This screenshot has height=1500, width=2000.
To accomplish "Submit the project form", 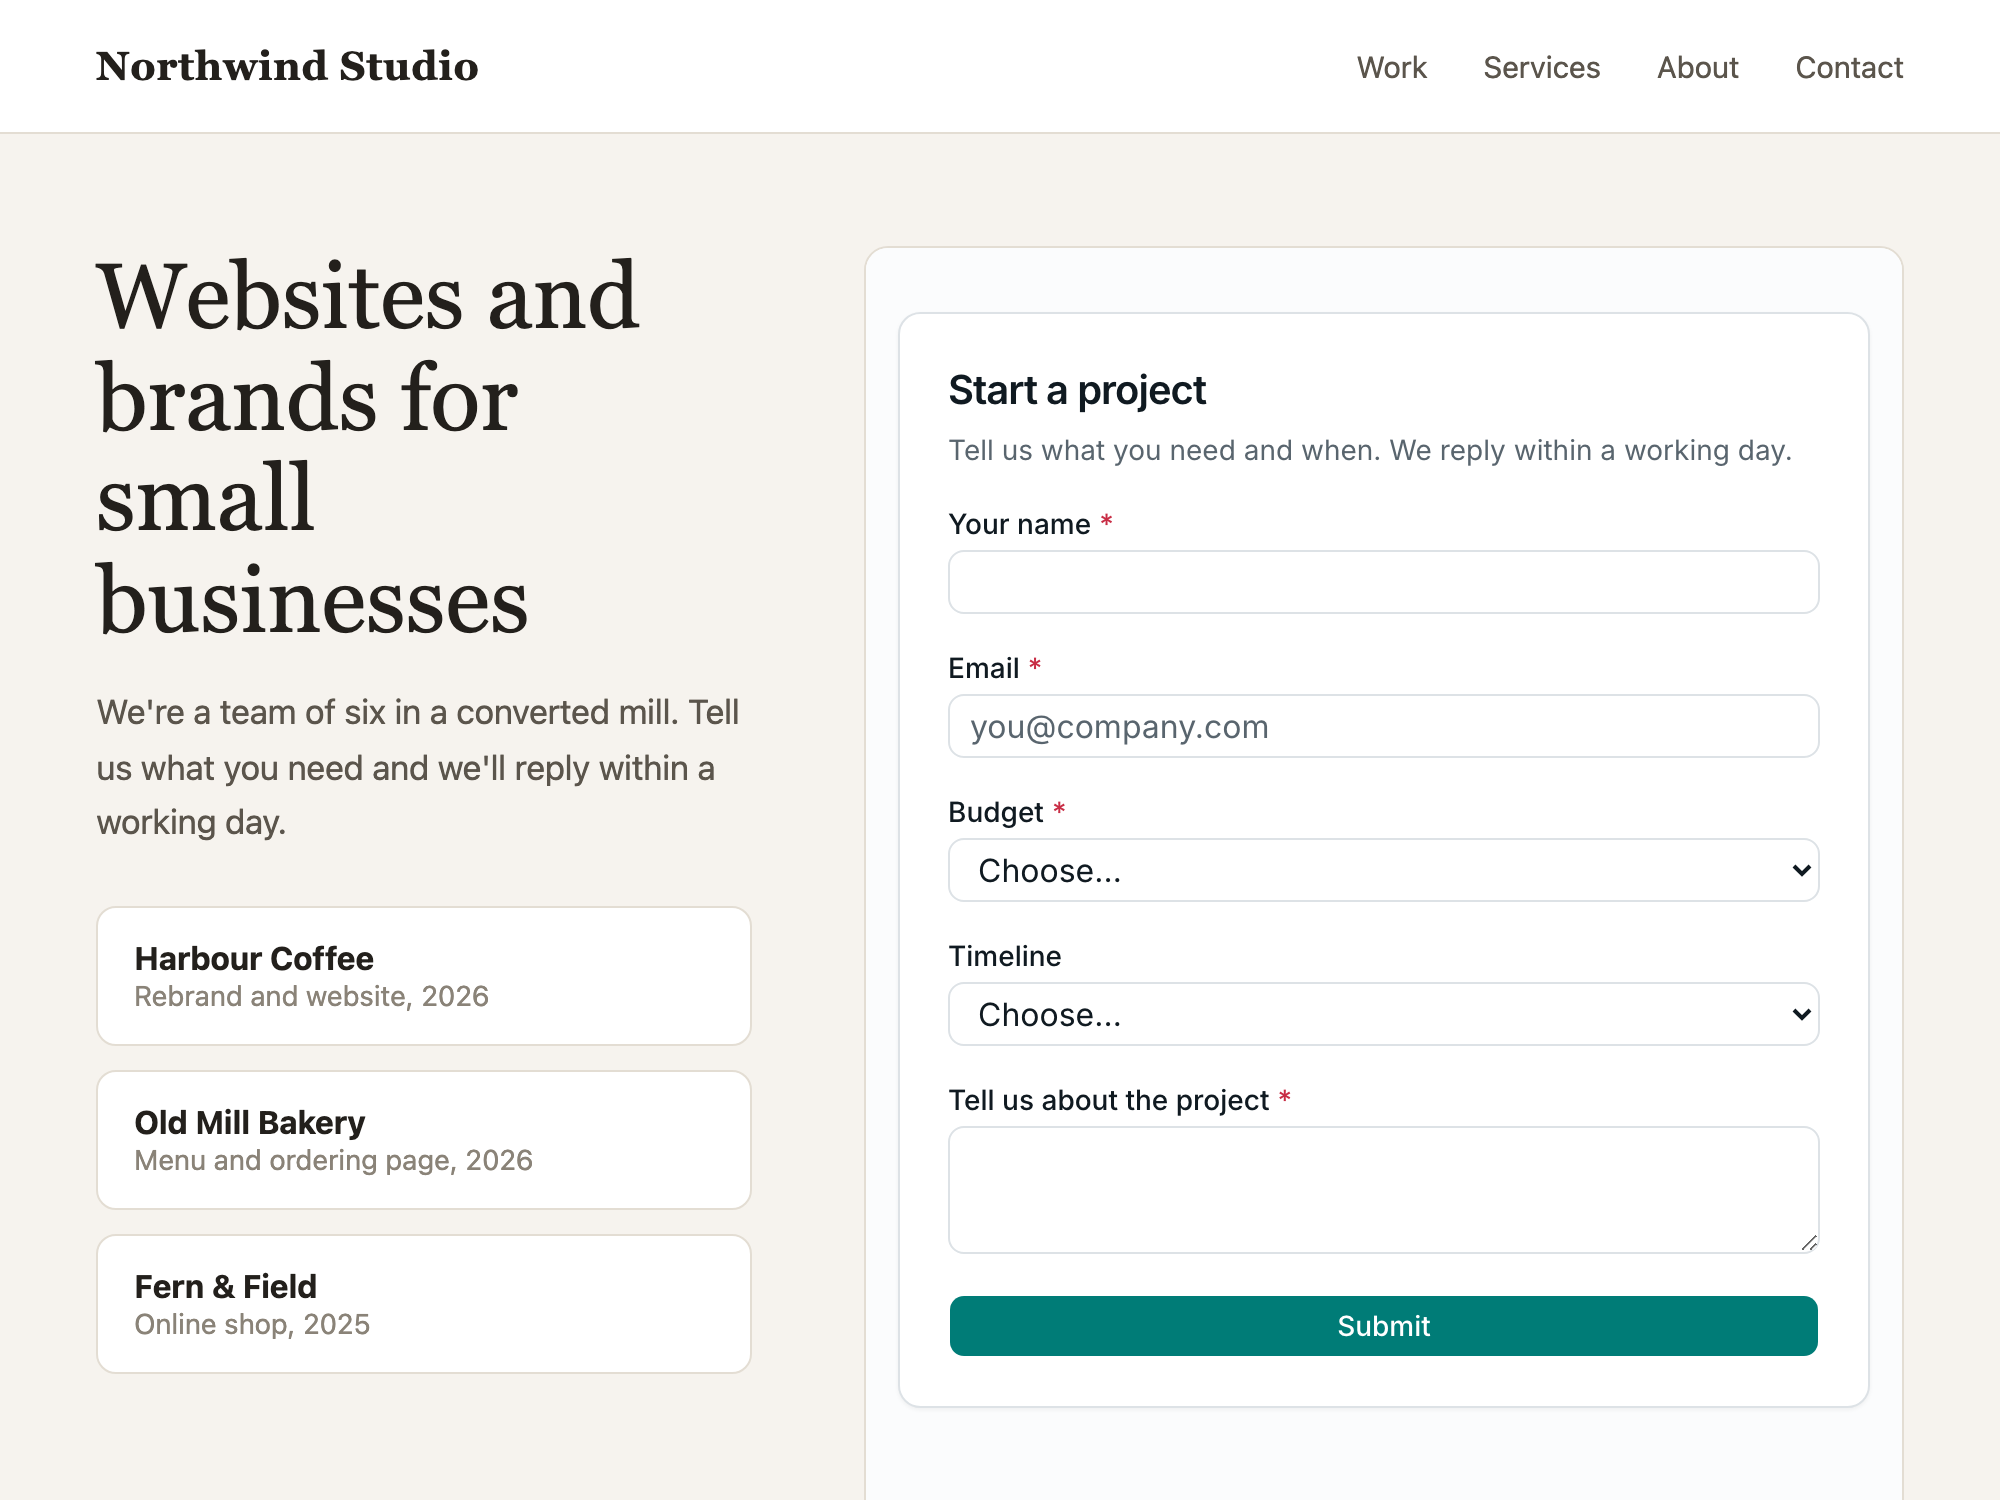I will (1383, 1326).
